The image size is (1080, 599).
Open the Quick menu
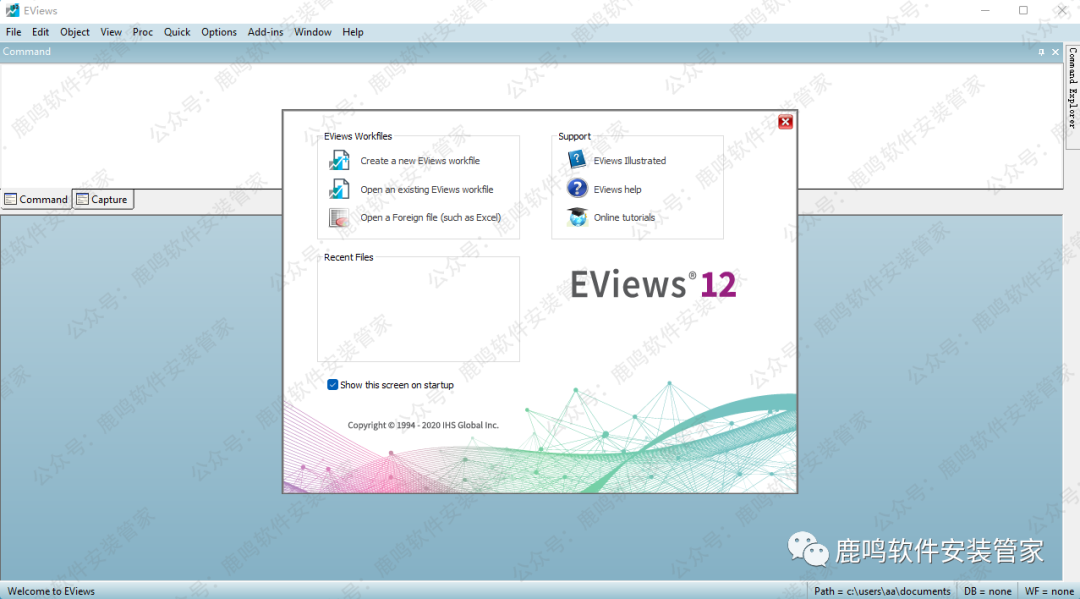click(x=177, y=32)
